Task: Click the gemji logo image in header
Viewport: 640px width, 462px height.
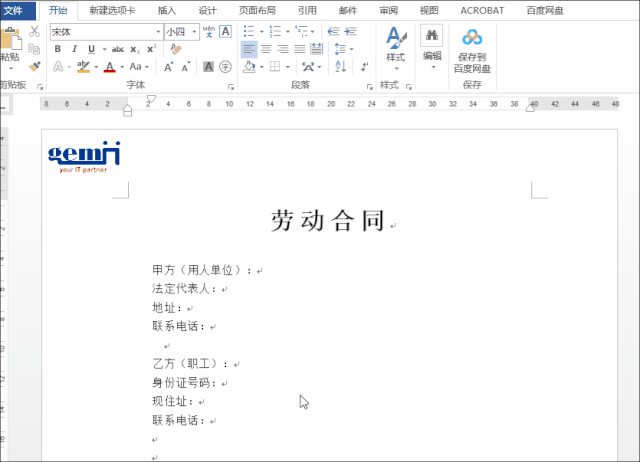Action: pyautogui.click(x=84, y=157)
